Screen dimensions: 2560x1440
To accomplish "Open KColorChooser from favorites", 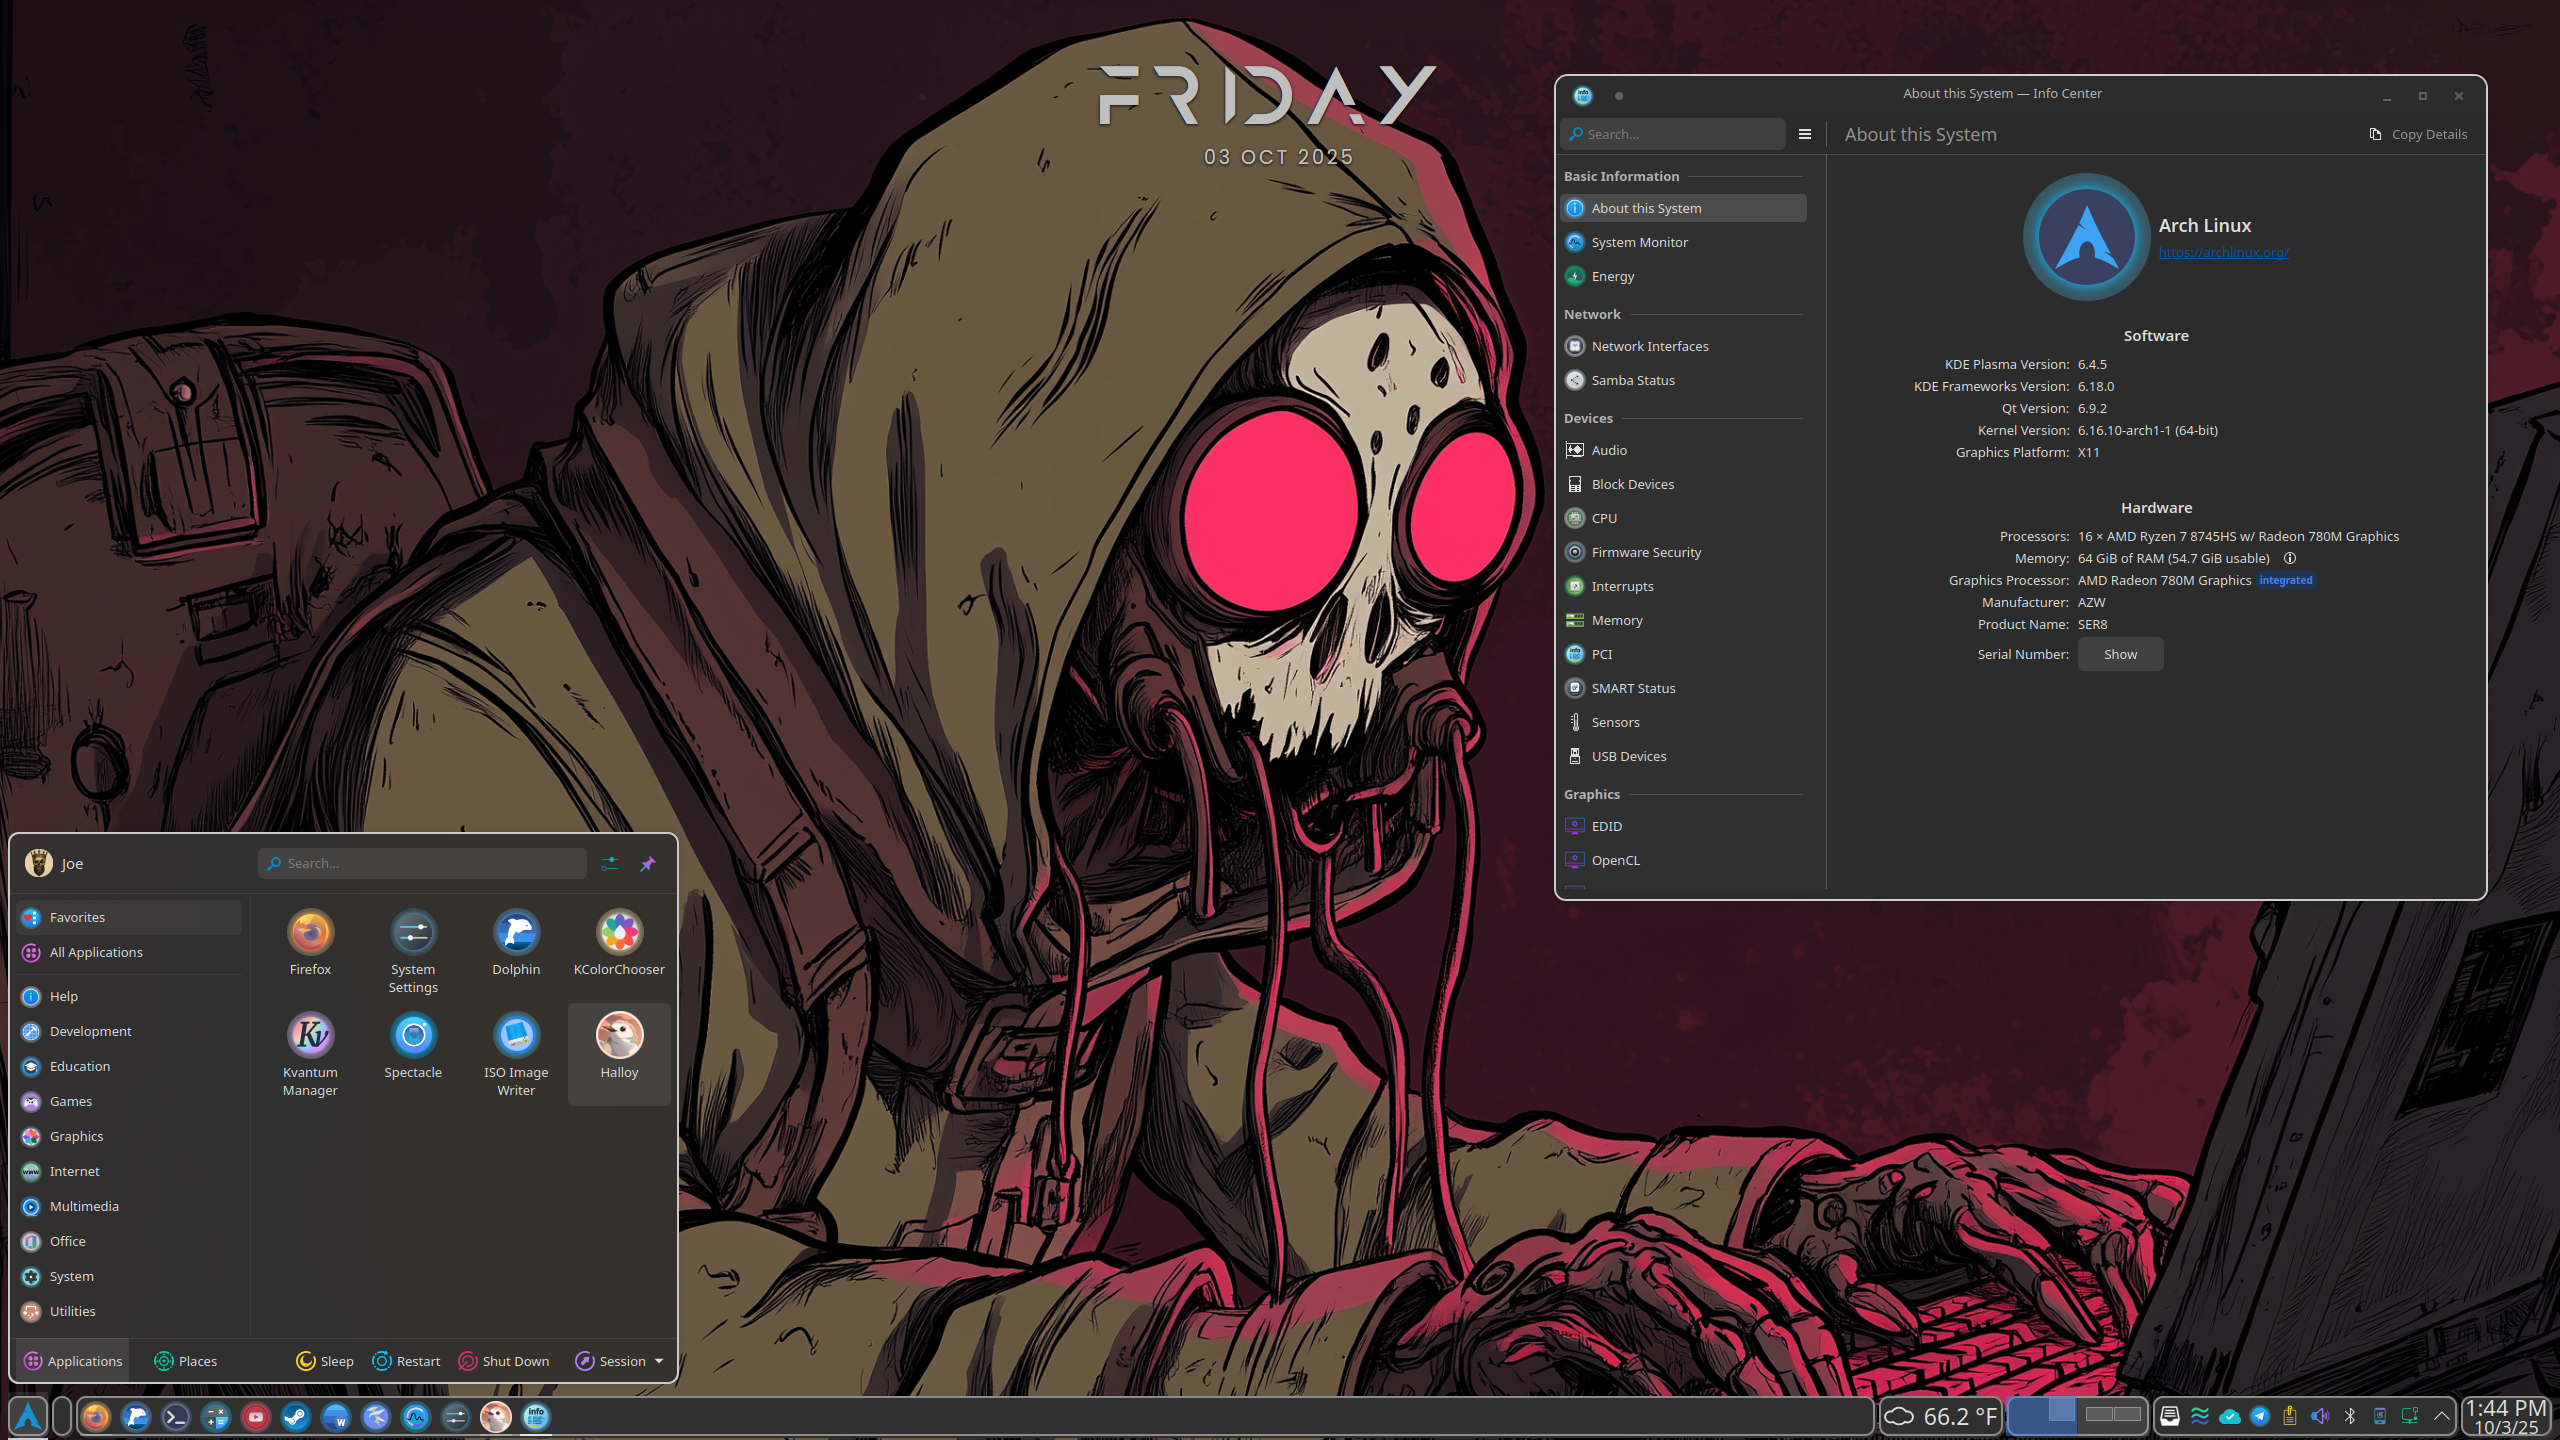I will pos(619,933).
